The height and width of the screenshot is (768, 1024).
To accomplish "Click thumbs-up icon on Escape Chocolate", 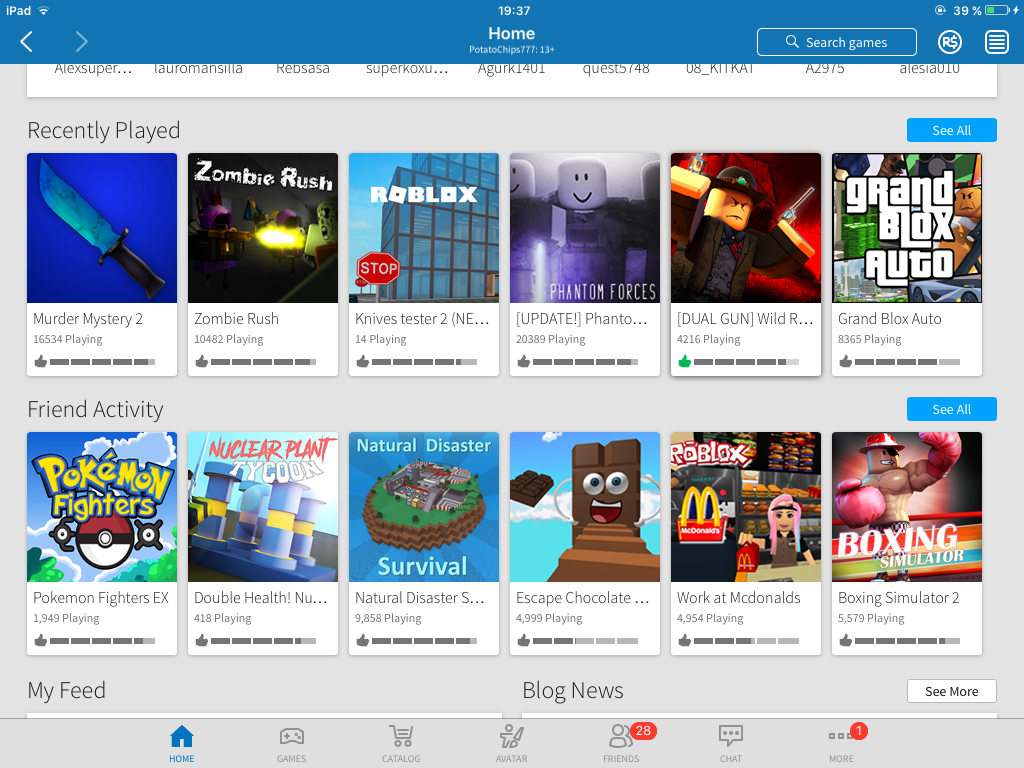I will [524, 640].
